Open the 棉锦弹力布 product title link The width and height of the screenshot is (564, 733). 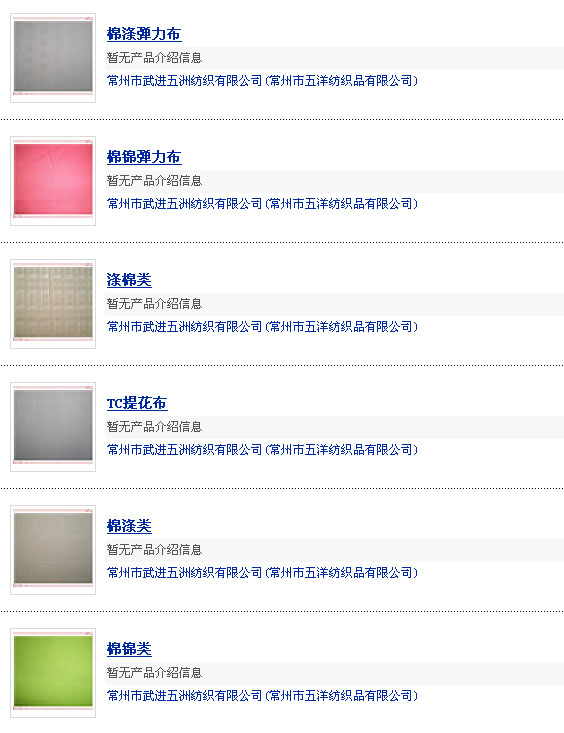144,157
